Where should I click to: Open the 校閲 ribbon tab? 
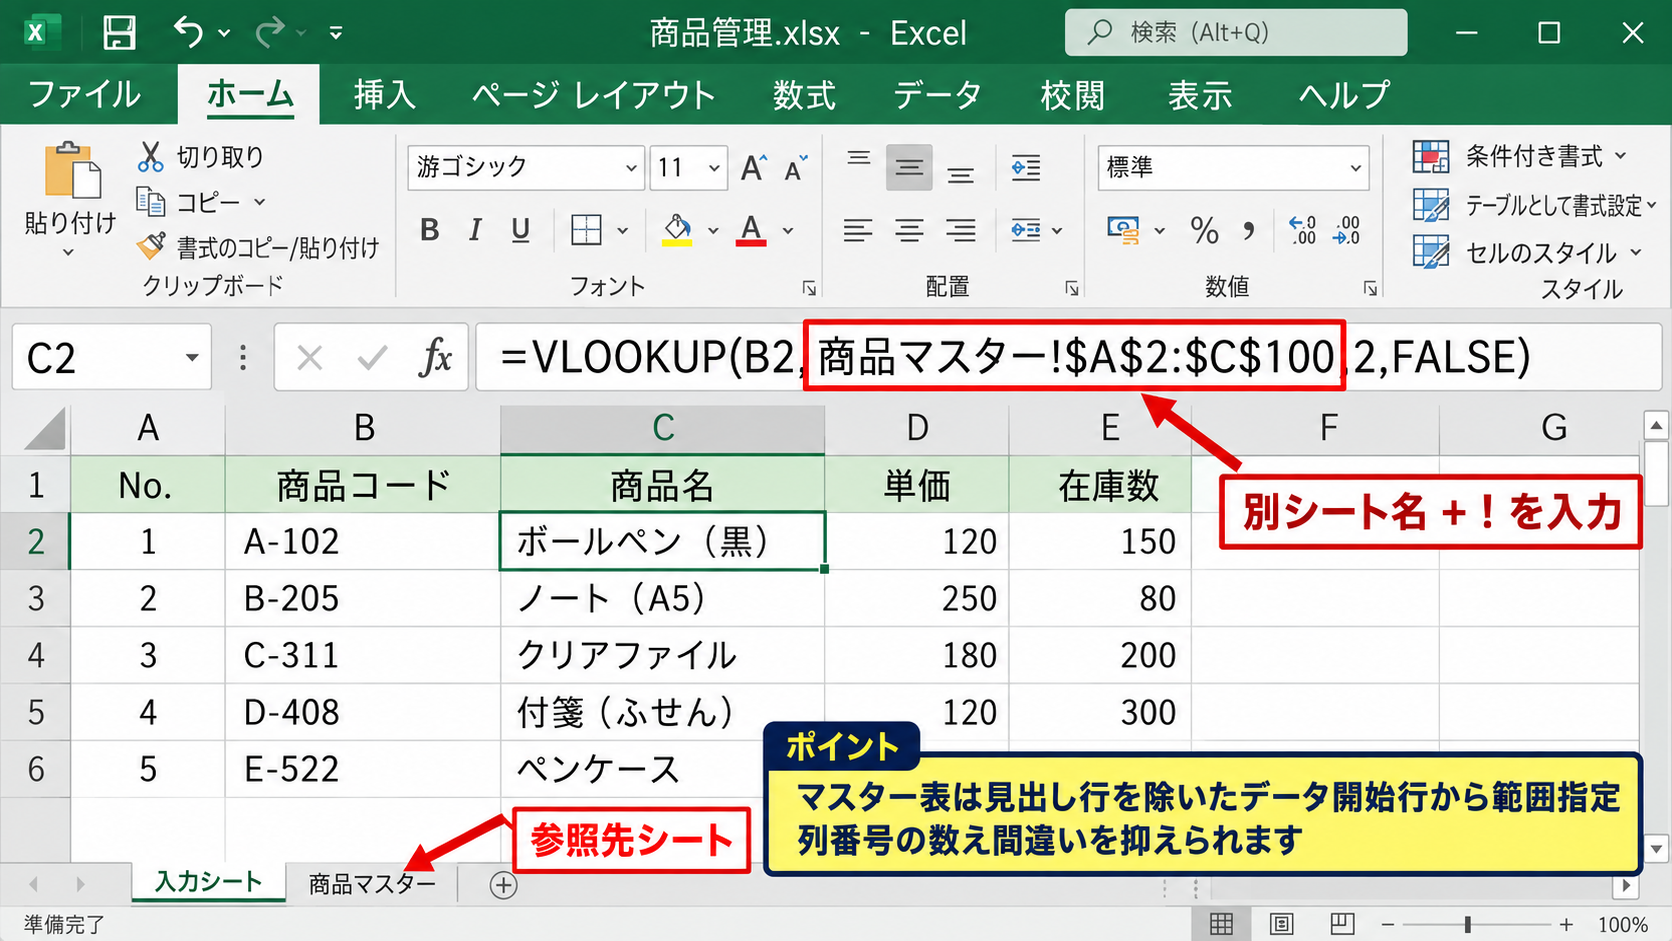tap(1072, 95)
